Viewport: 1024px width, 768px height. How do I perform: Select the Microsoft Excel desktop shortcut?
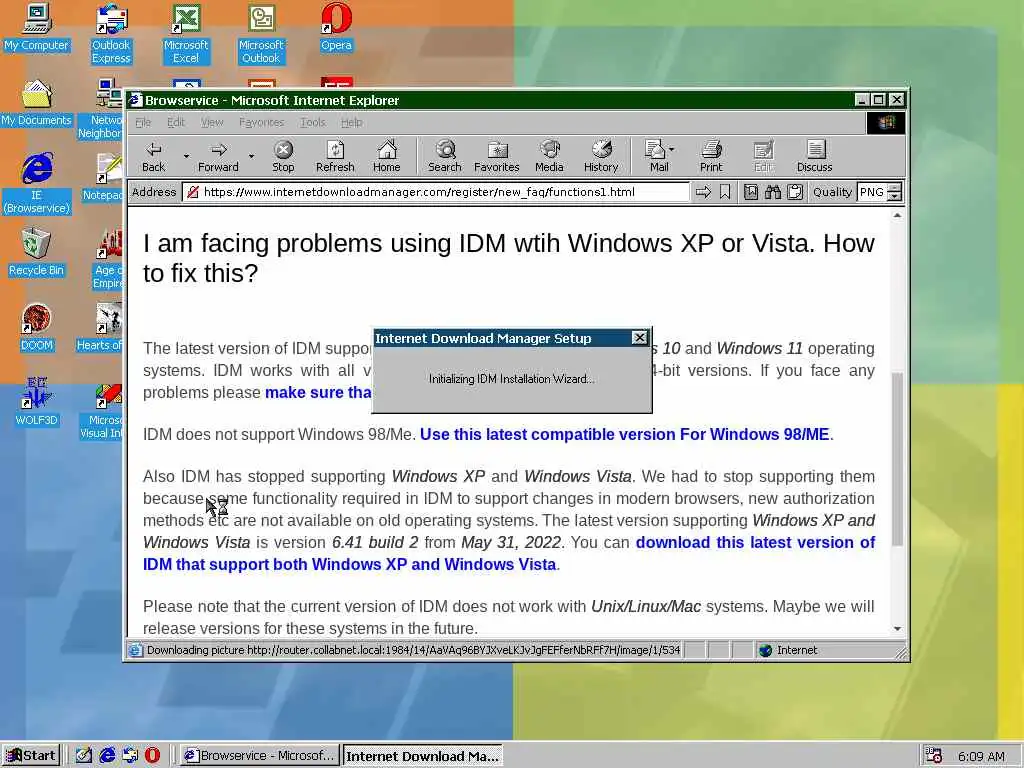coord(186,34)
